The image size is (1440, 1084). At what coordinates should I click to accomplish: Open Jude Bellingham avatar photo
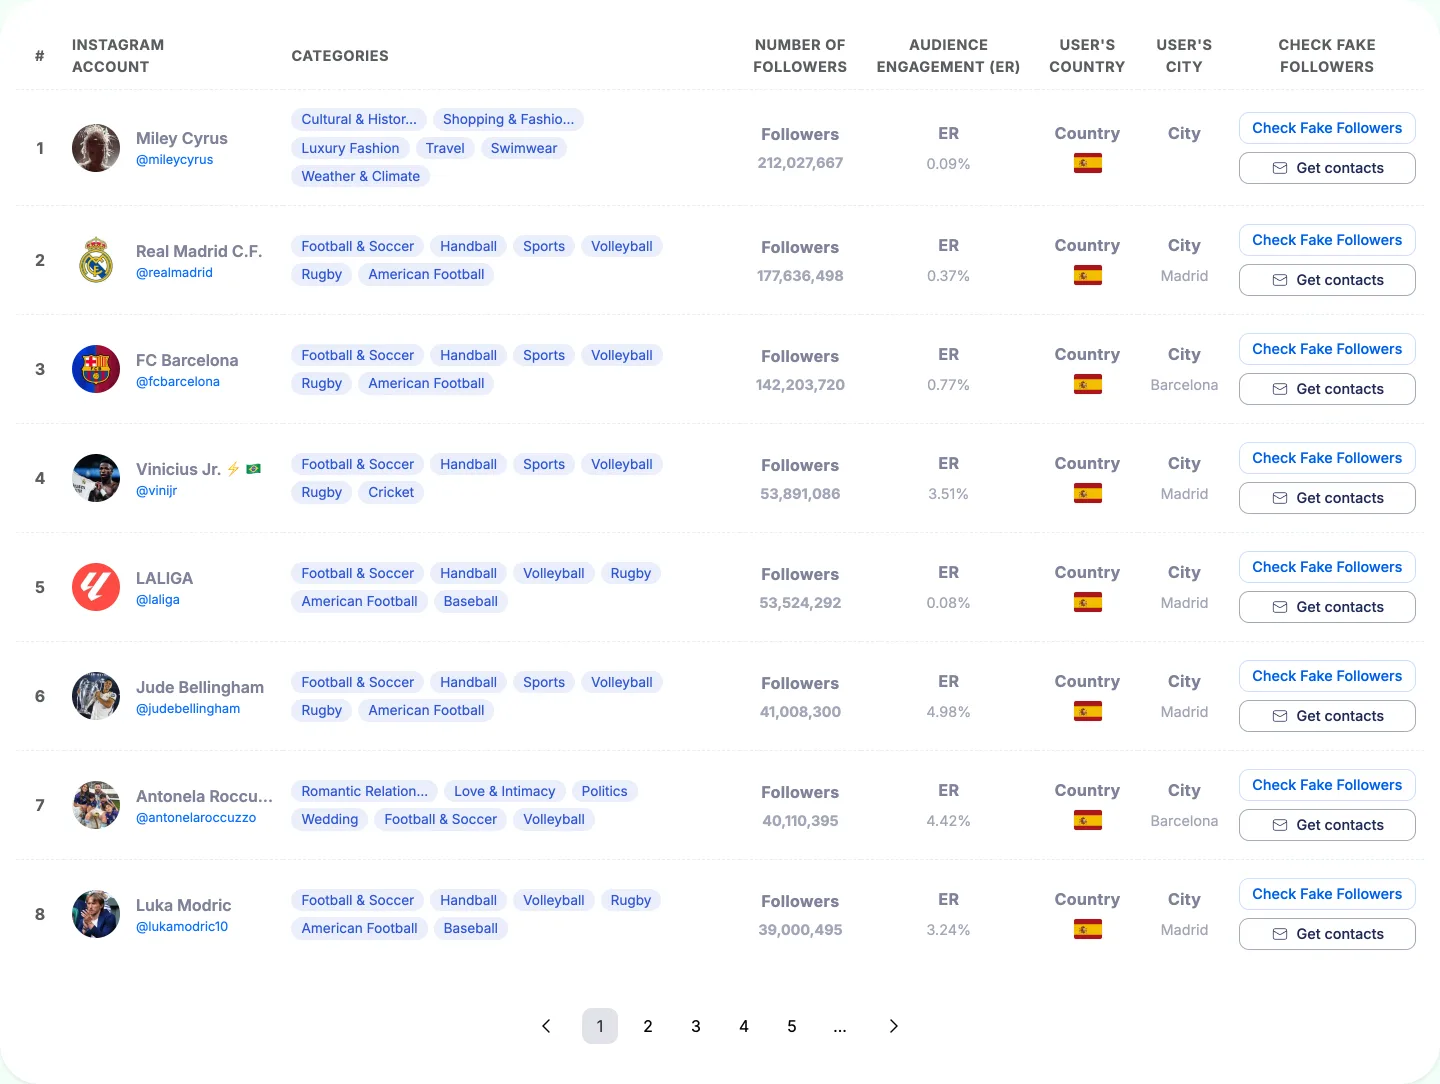[96, 696]
